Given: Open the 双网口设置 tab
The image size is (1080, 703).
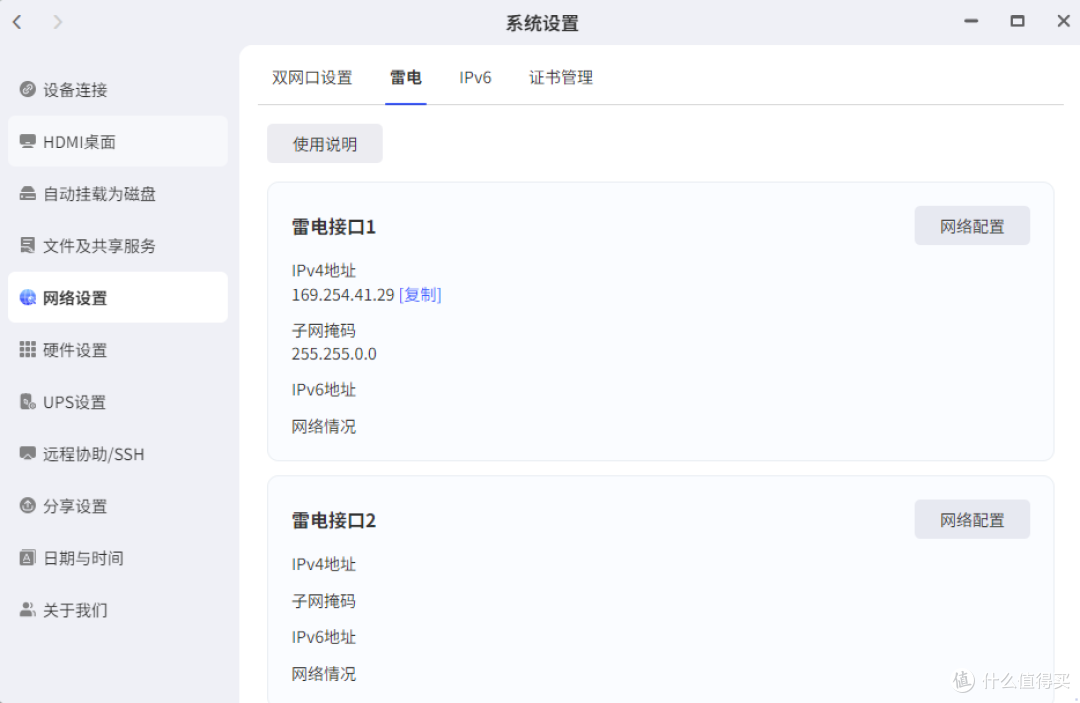Looking at the screenshot, I should tap(312, 77).
